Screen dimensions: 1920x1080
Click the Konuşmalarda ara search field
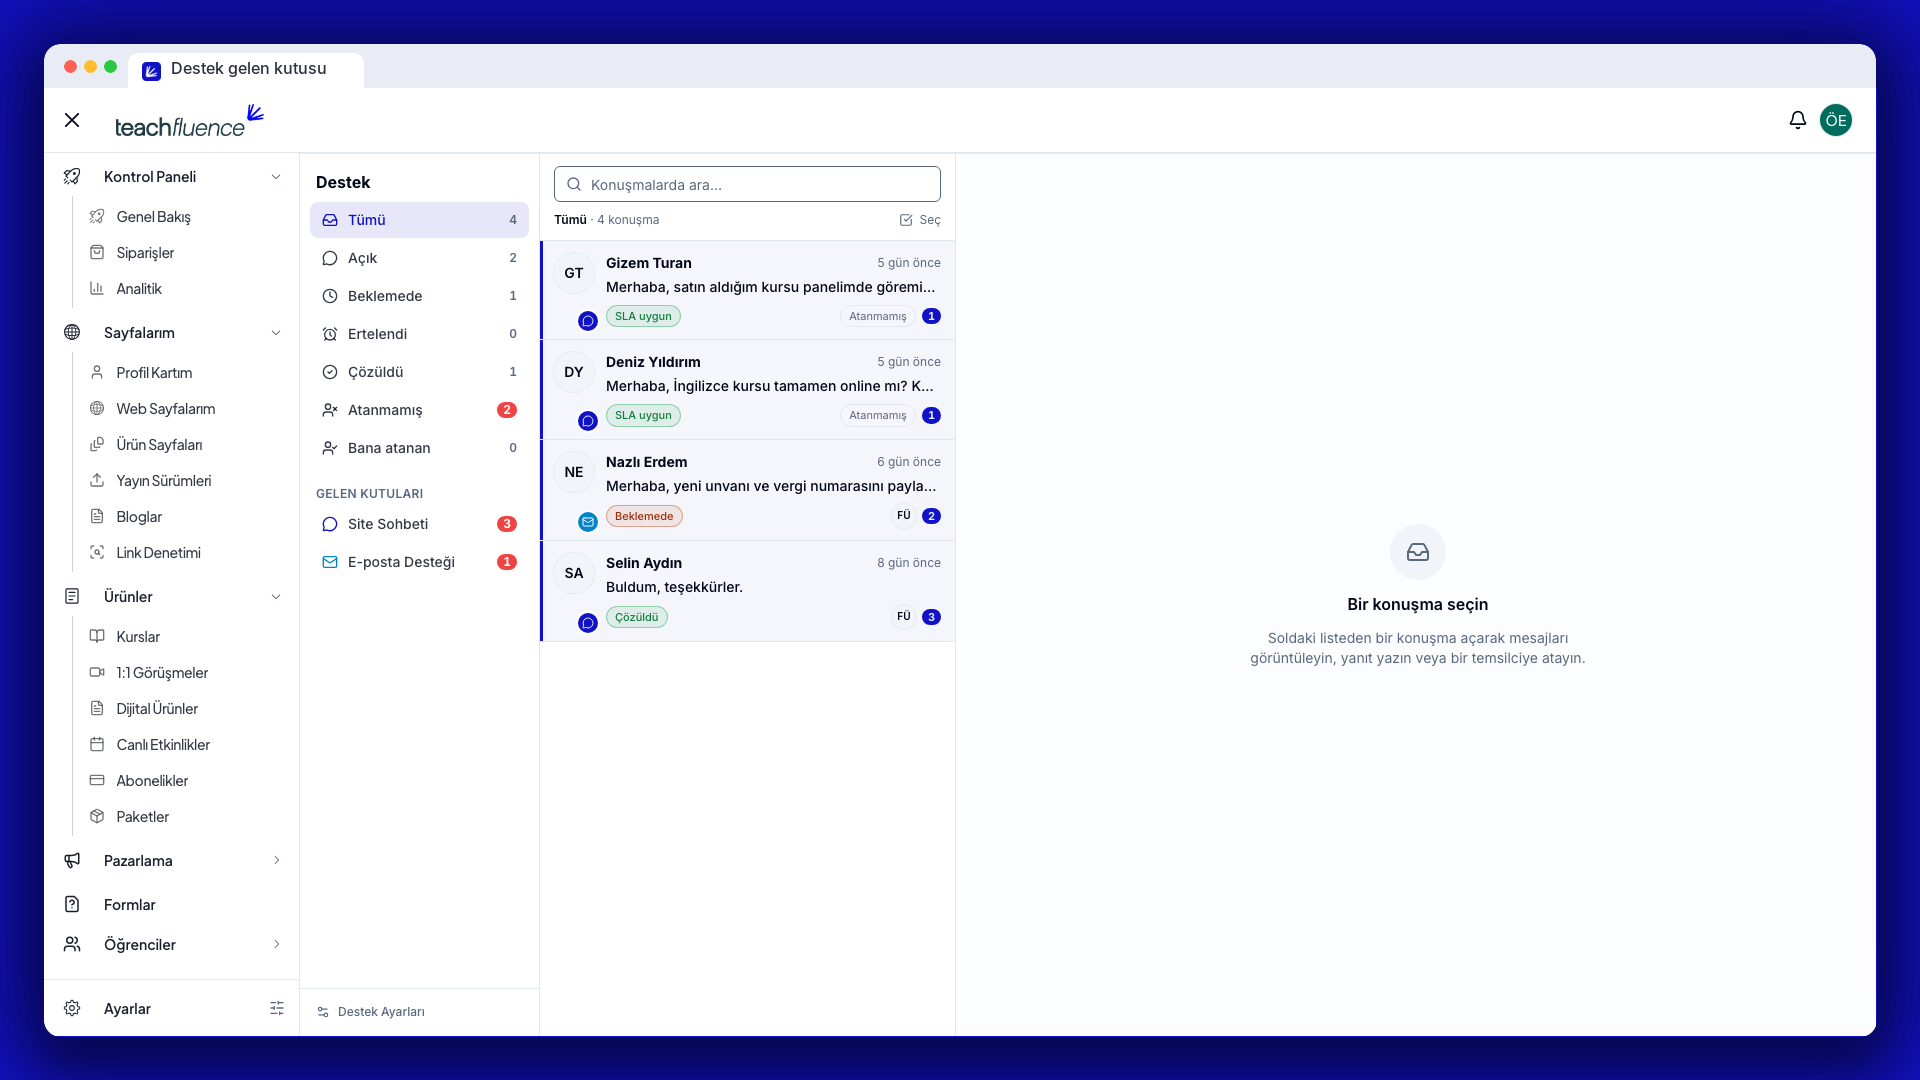click(x=747, y=184)
